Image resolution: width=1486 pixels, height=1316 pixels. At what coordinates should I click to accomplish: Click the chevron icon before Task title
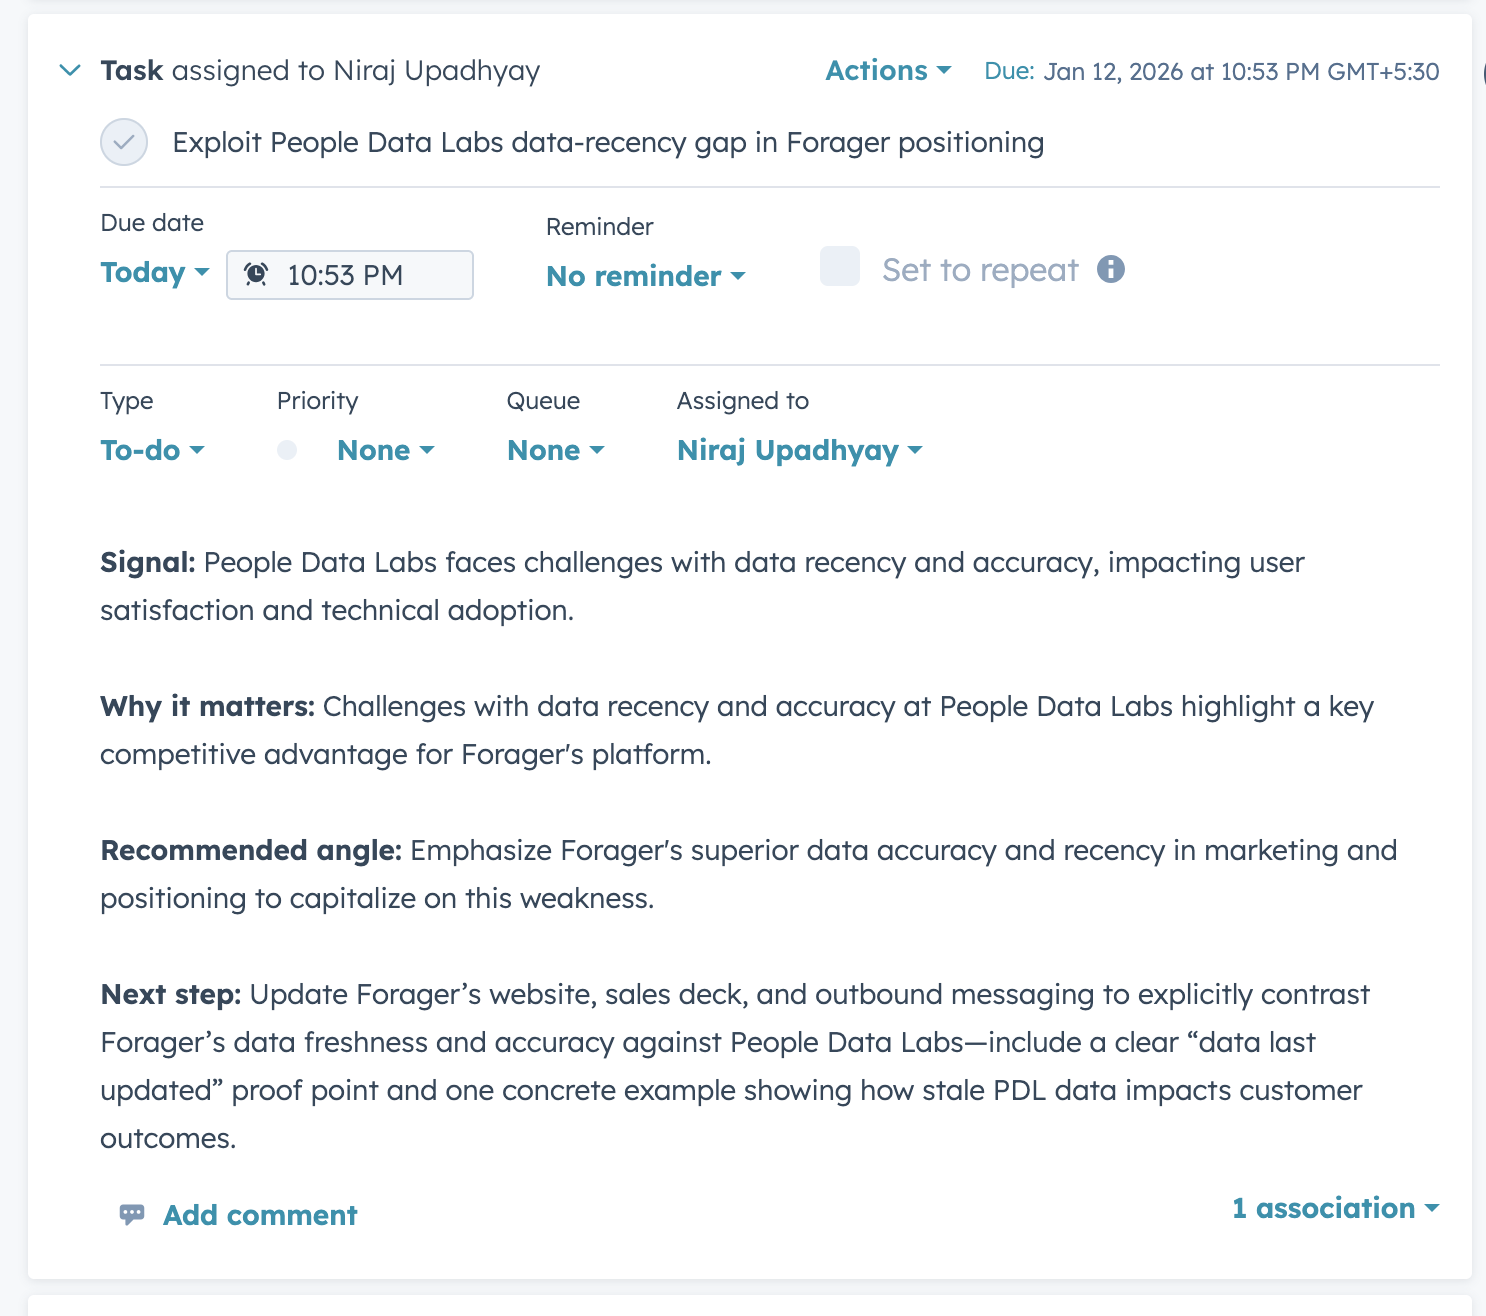(x=69, y=70)
